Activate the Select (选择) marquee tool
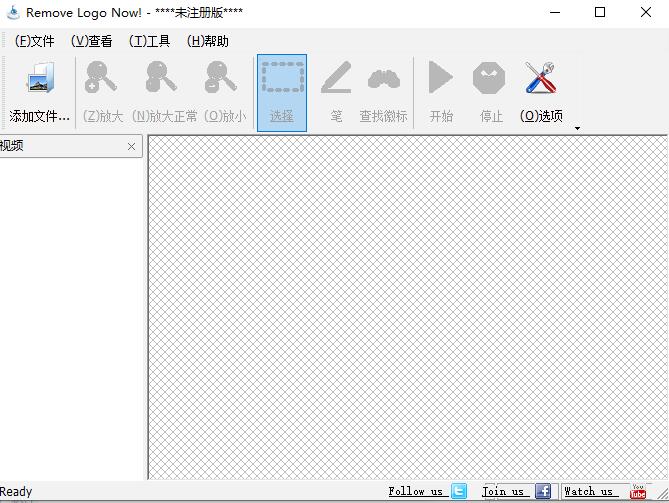This screenshot has width=669, height=503. point(282,79)
